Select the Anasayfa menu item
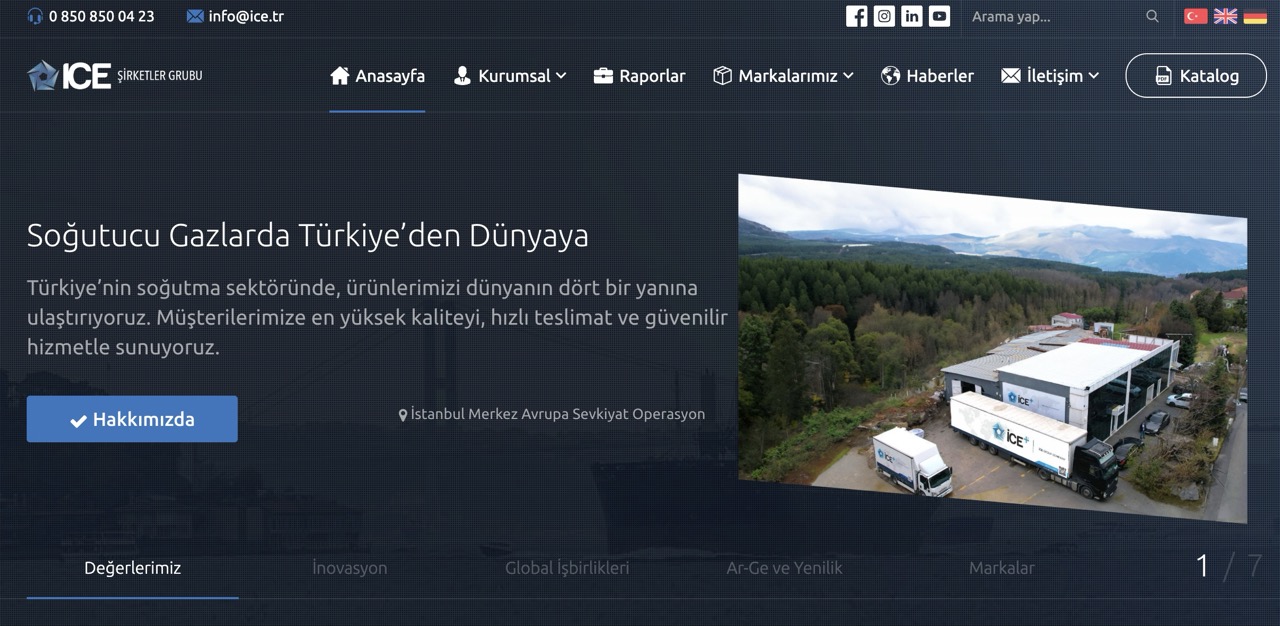The height and width of the screenshot is (626, 1280). [x=377, y=75]
